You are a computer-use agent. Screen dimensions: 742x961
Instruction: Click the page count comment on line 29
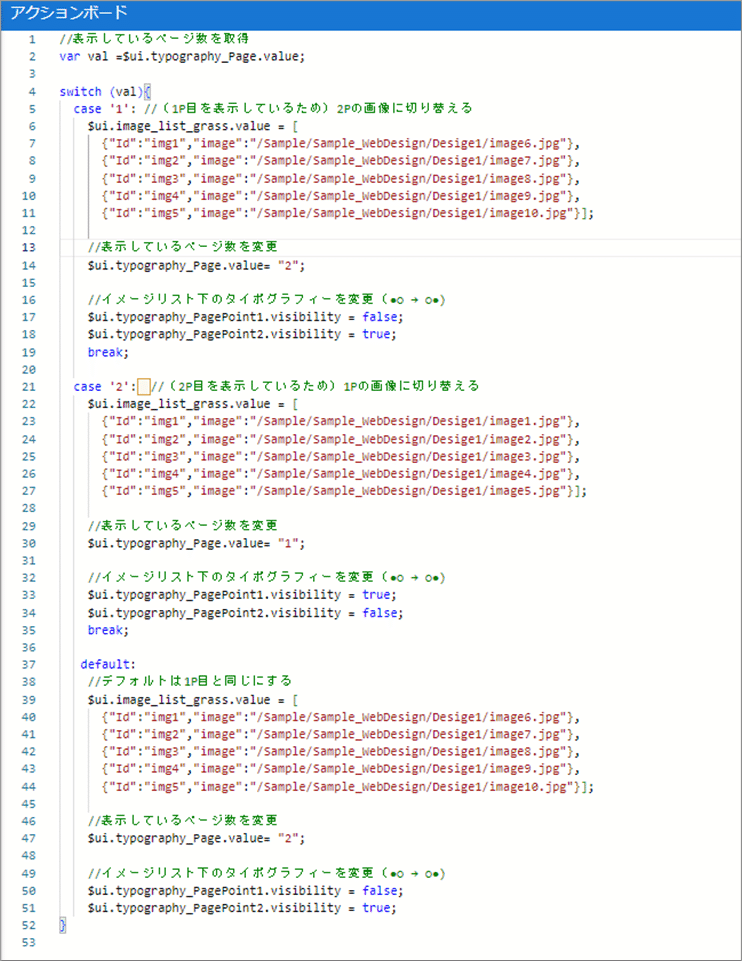pyautogui.click(x=183, y=526)
